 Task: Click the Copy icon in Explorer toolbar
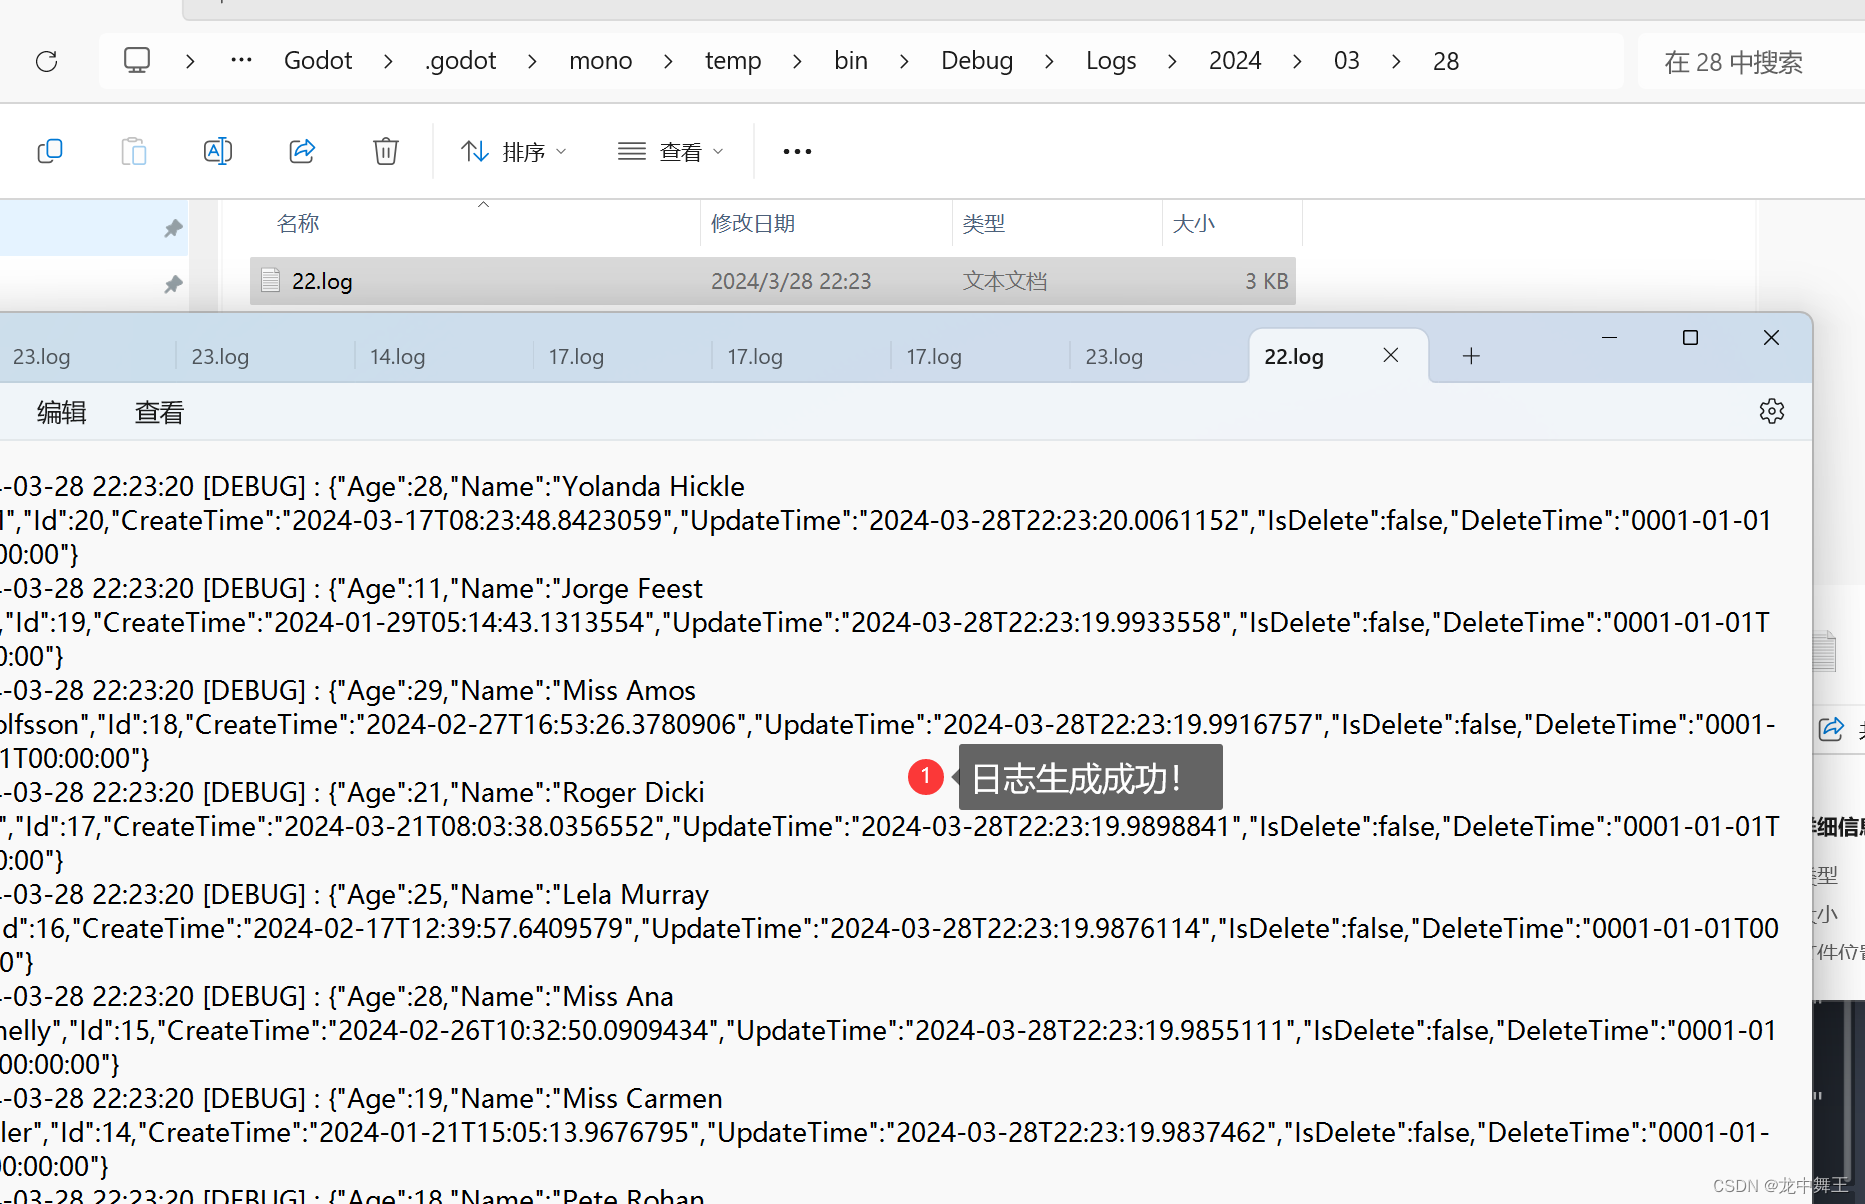click(x=50, y=151)
